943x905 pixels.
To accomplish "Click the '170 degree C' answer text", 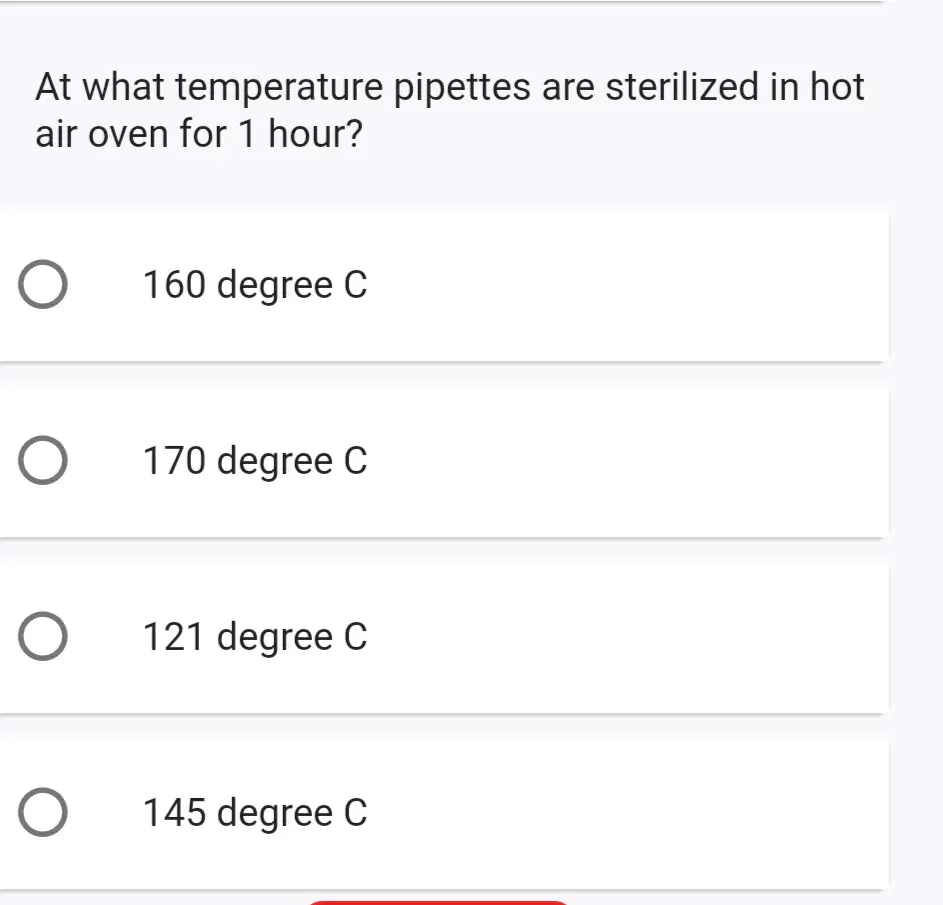I will pyautogui.click(x=255, y=461).
